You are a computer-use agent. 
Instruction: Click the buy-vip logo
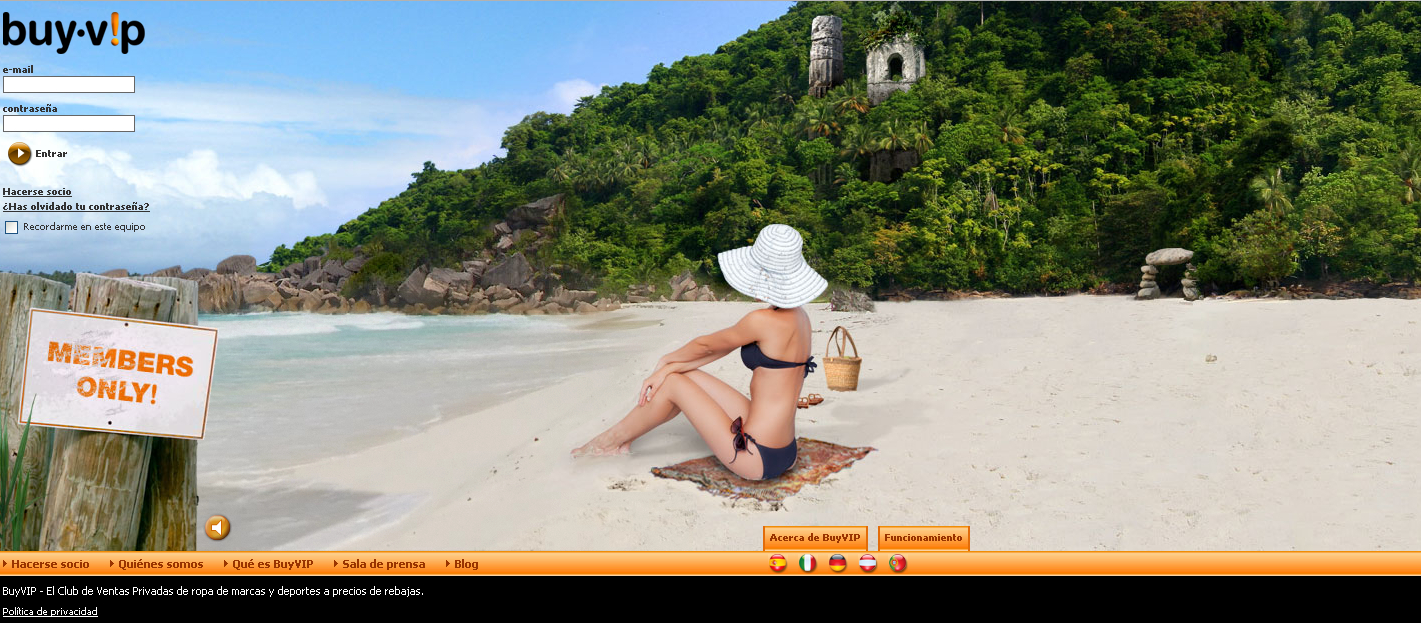point(73,32)
